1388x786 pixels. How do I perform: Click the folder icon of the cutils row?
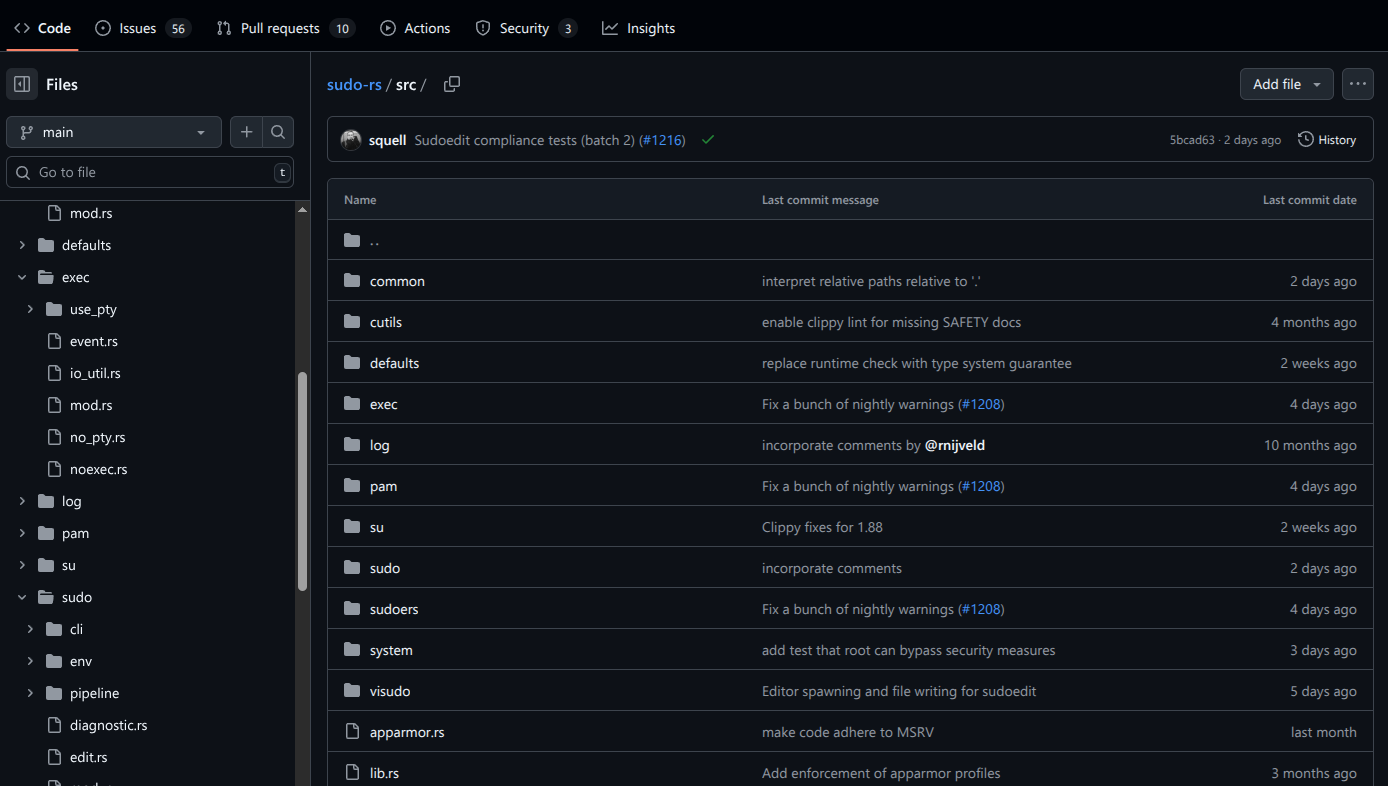point(352,322)
